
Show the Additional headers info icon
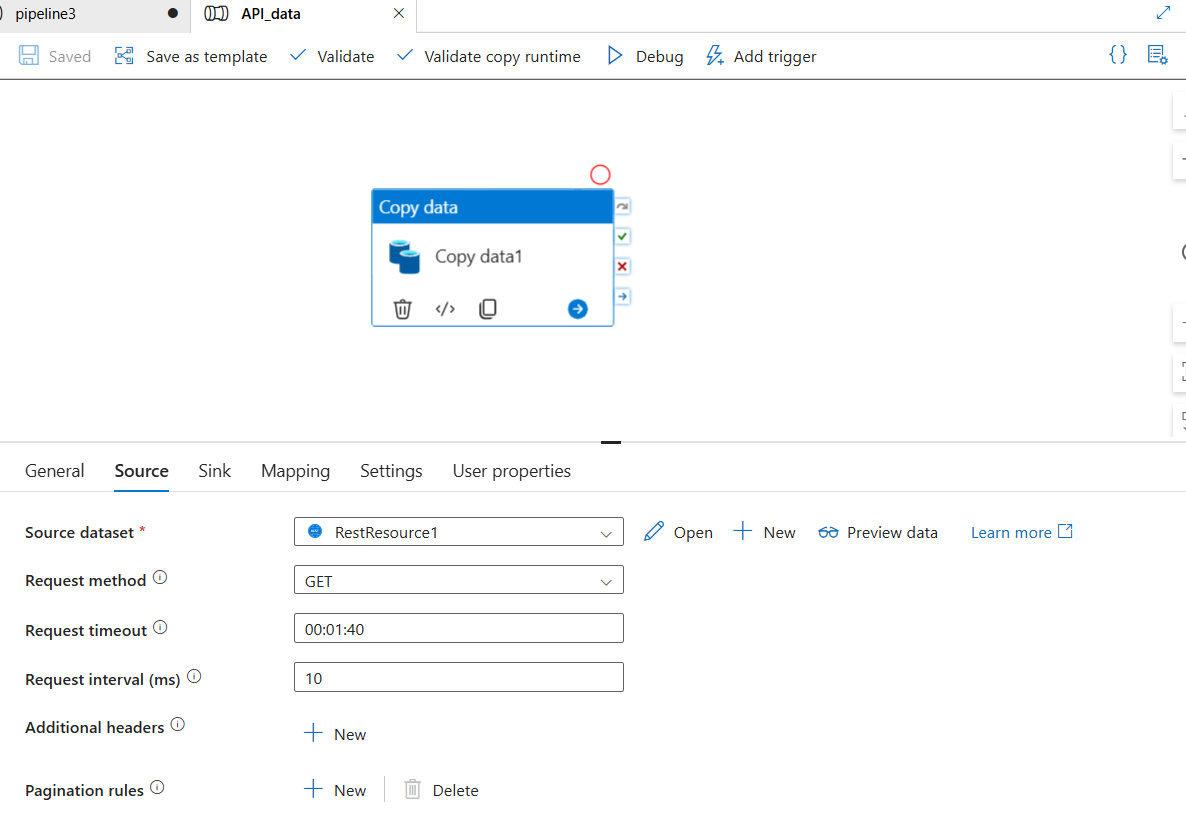point(177,725)
